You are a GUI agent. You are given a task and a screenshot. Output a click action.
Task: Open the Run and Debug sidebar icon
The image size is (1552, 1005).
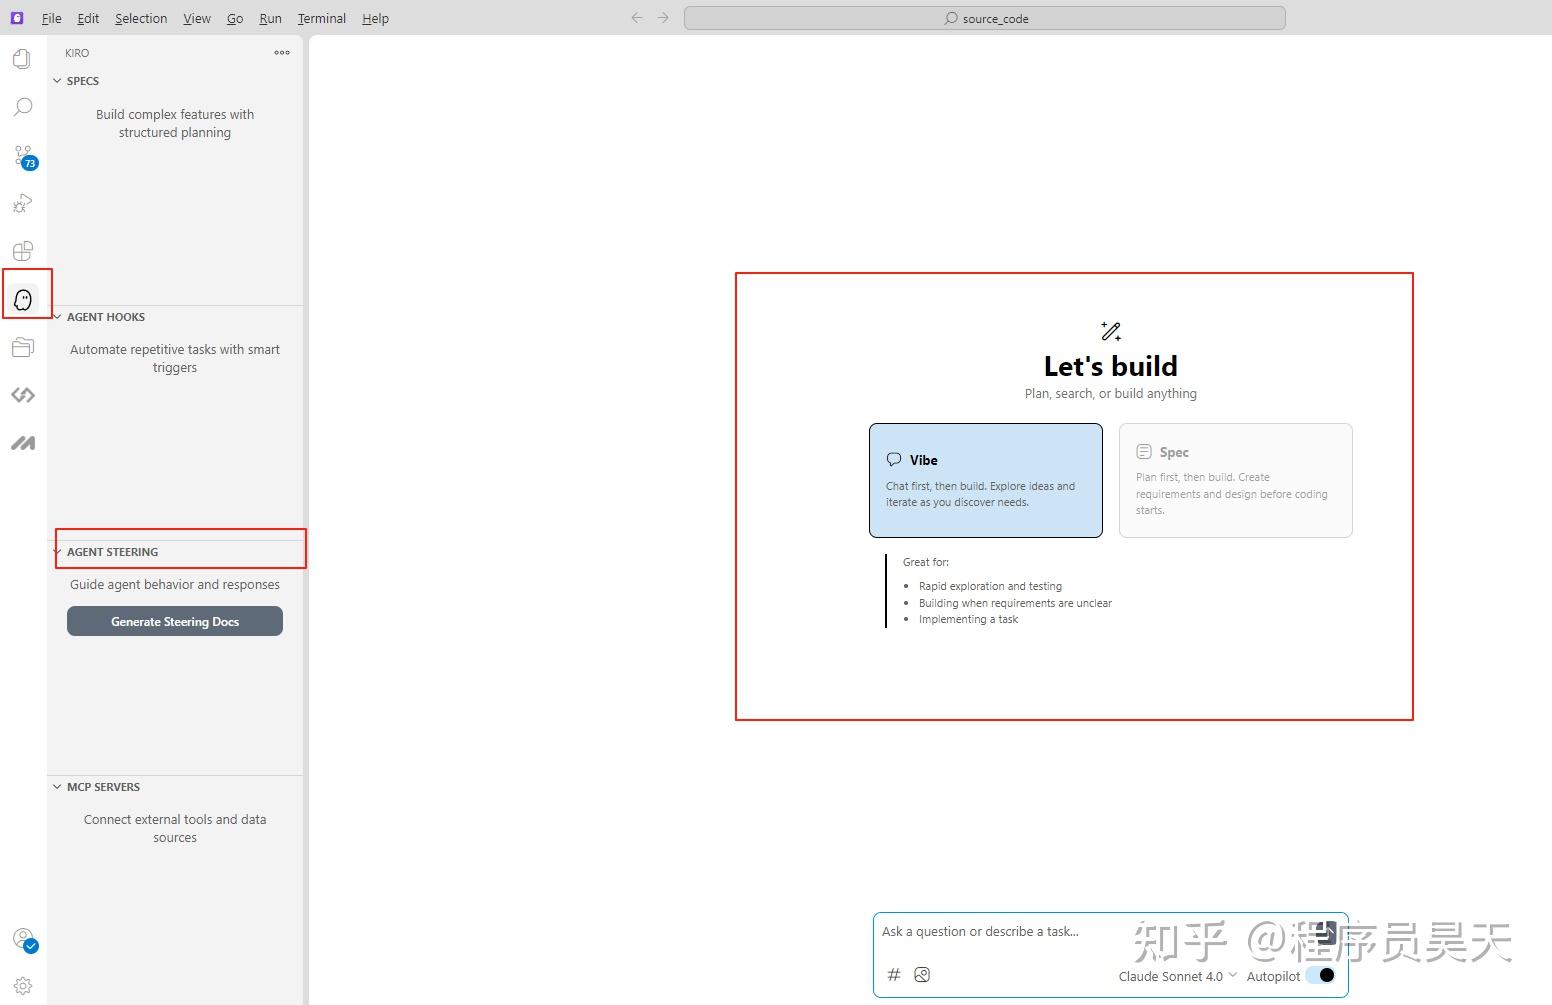(22, 204)
